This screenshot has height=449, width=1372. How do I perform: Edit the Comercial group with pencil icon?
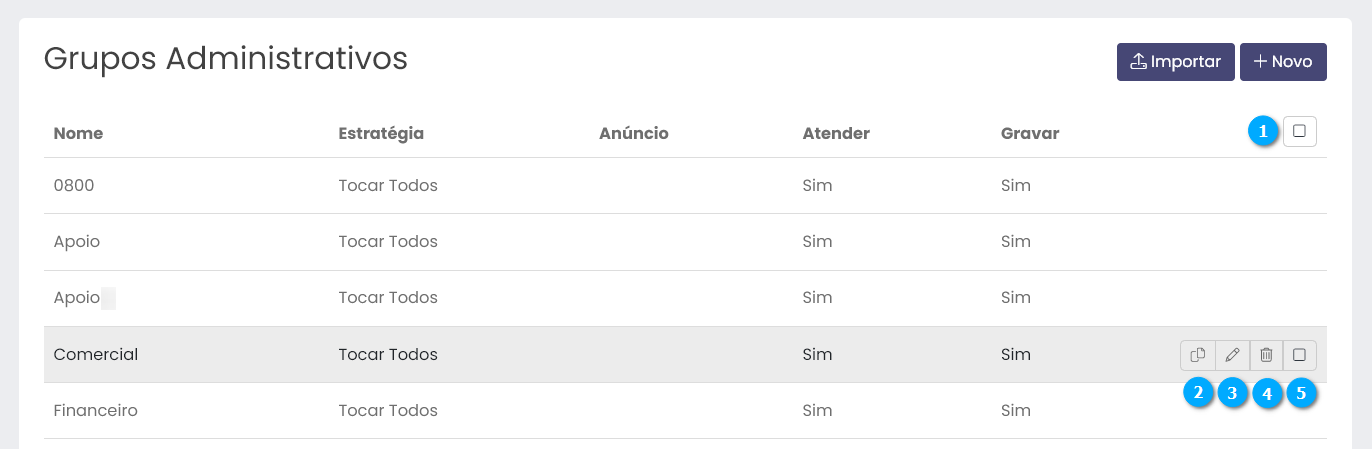[1232, 355]
